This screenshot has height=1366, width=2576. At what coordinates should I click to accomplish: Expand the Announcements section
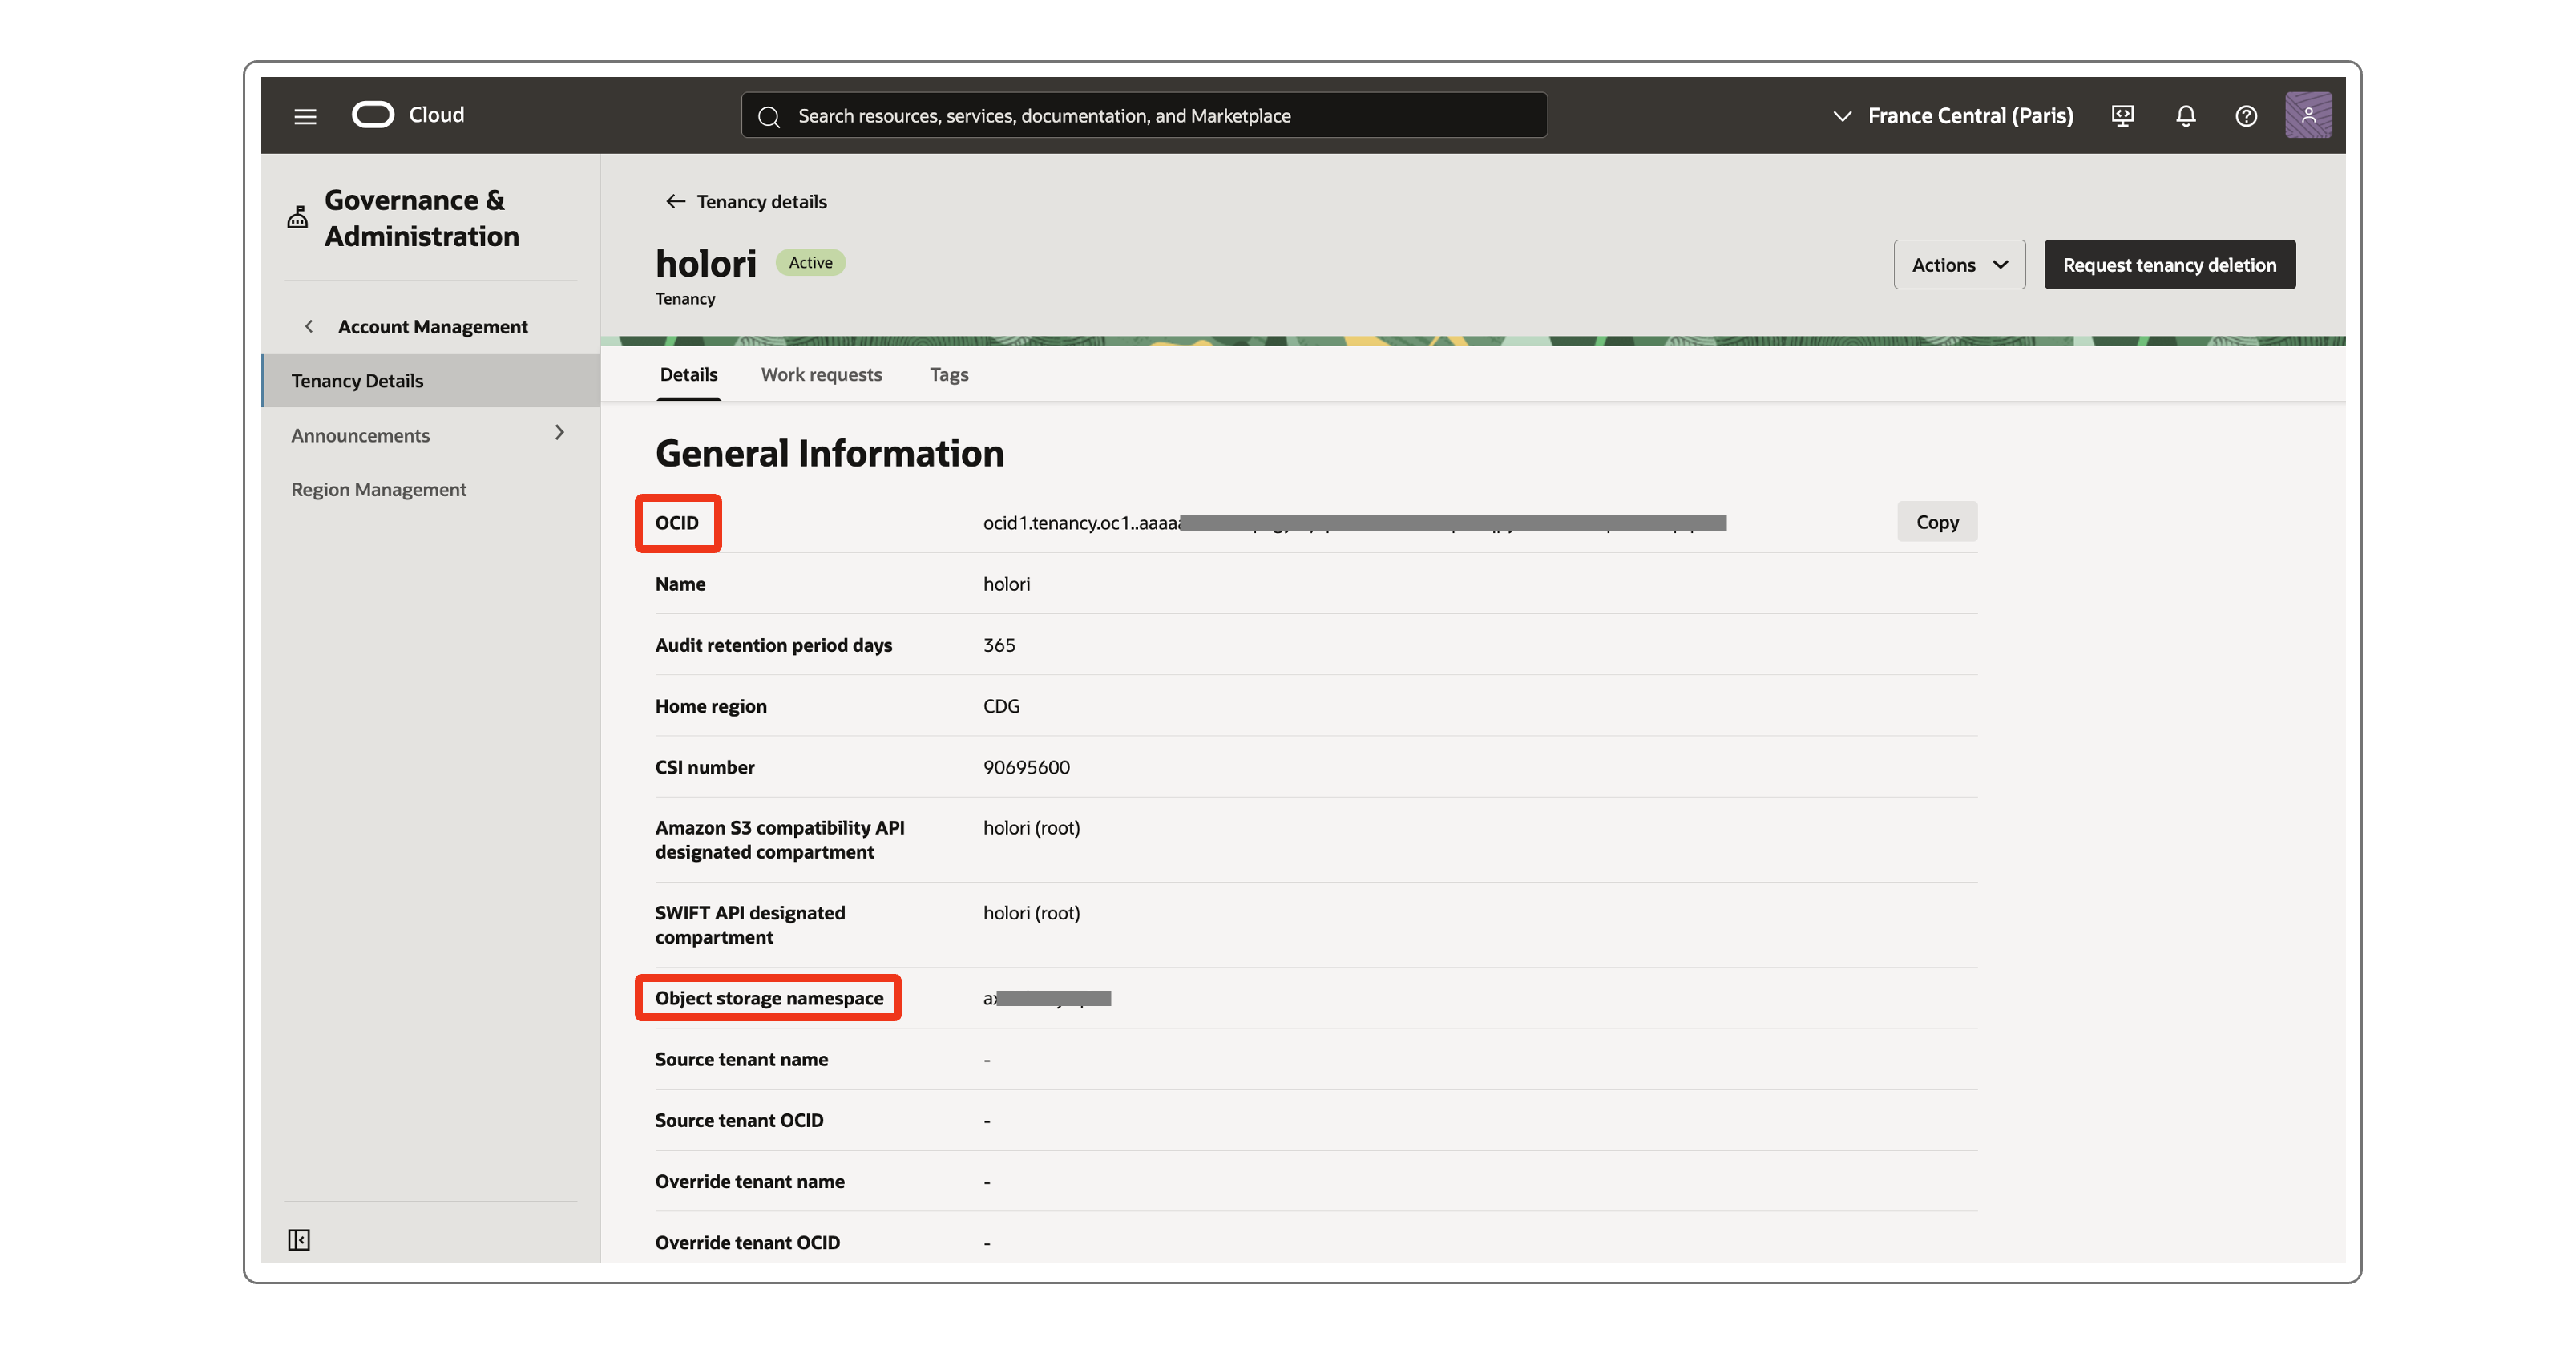coord(560,434)
